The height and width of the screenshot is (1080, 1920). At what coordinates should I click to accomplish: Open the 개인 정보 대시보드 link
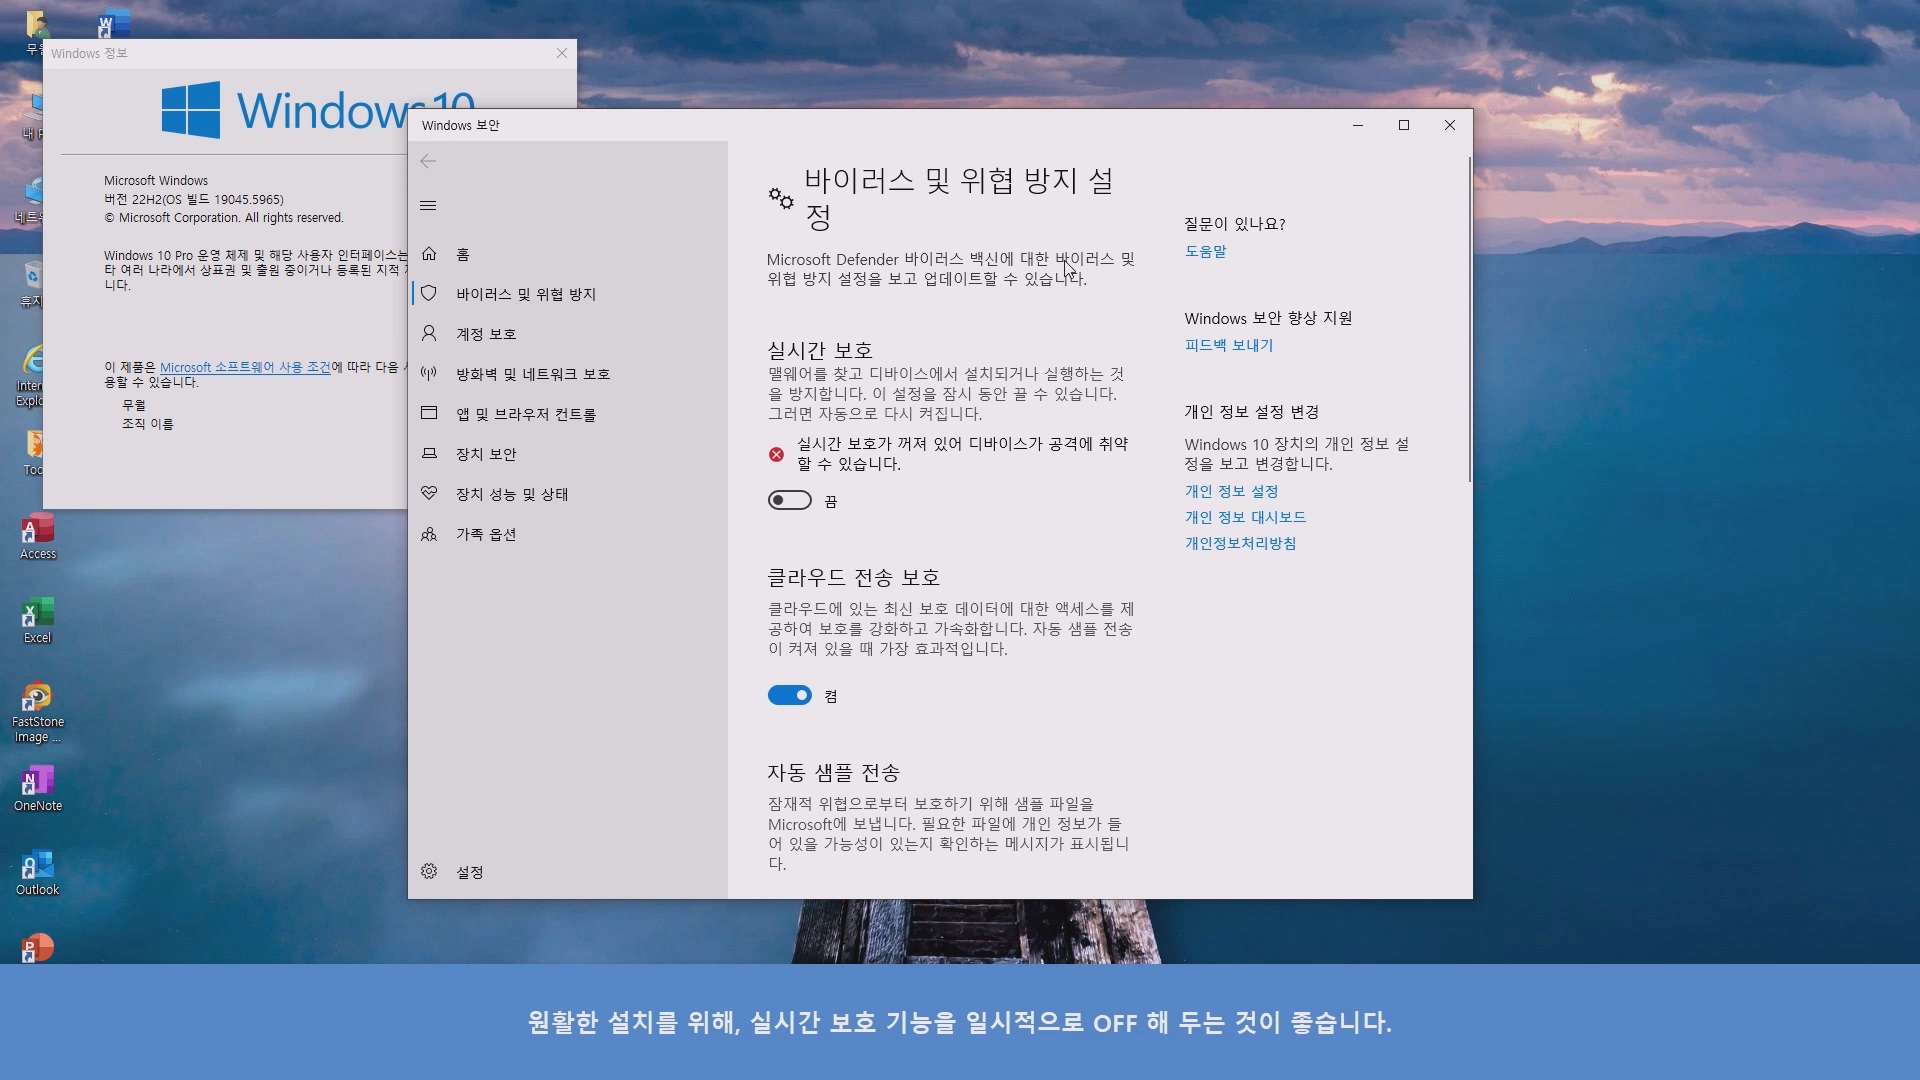tap(1245, 517)
